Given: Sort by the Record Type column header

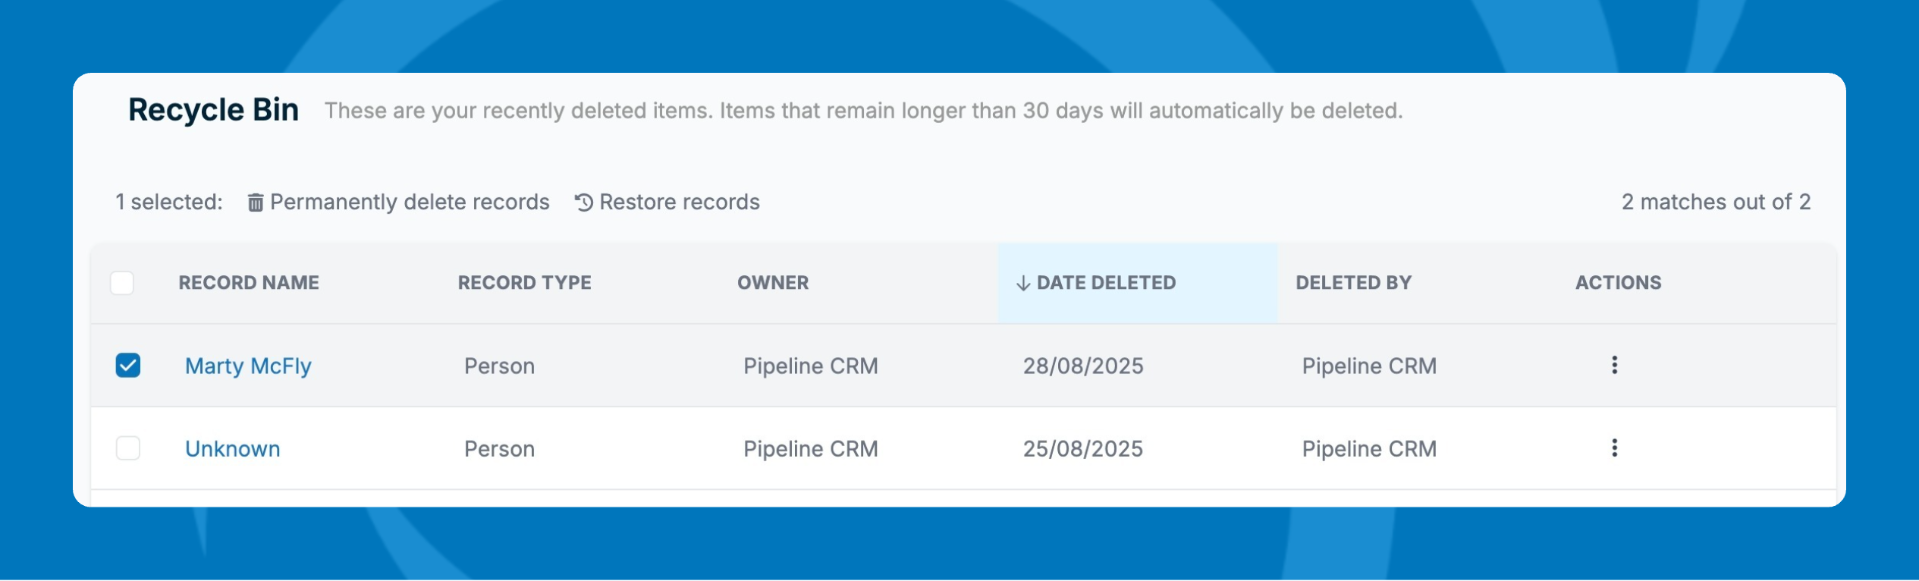Looking at the screenshot, I should 524,283.
